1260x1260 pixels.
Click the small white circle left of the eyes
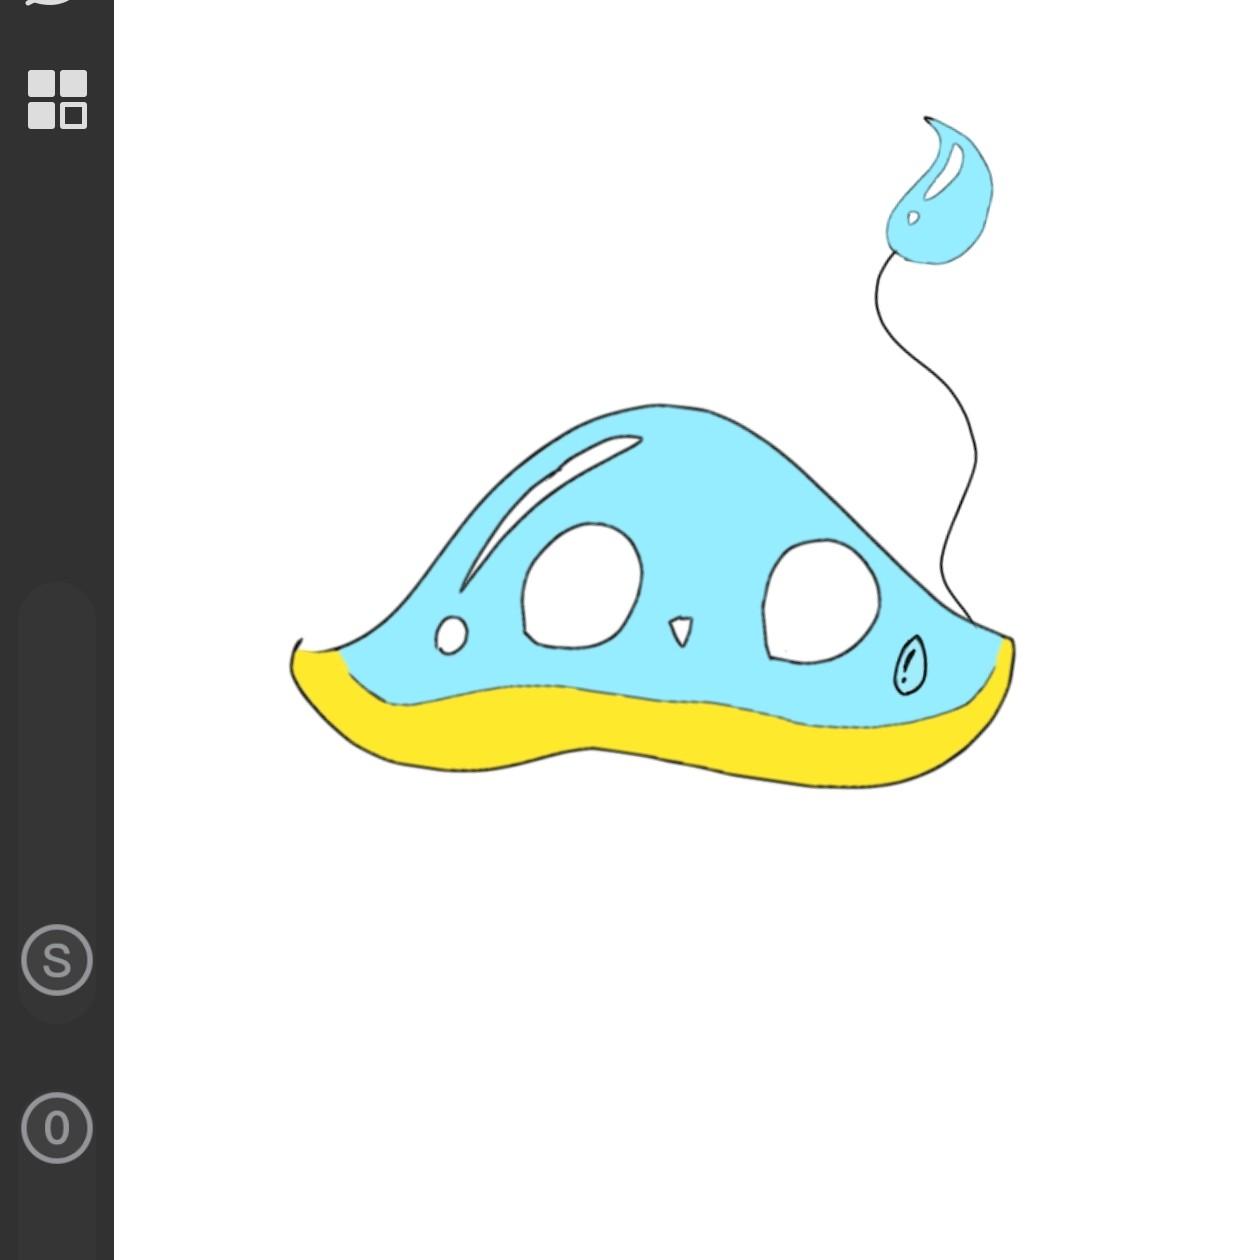[x=451, y=635]
